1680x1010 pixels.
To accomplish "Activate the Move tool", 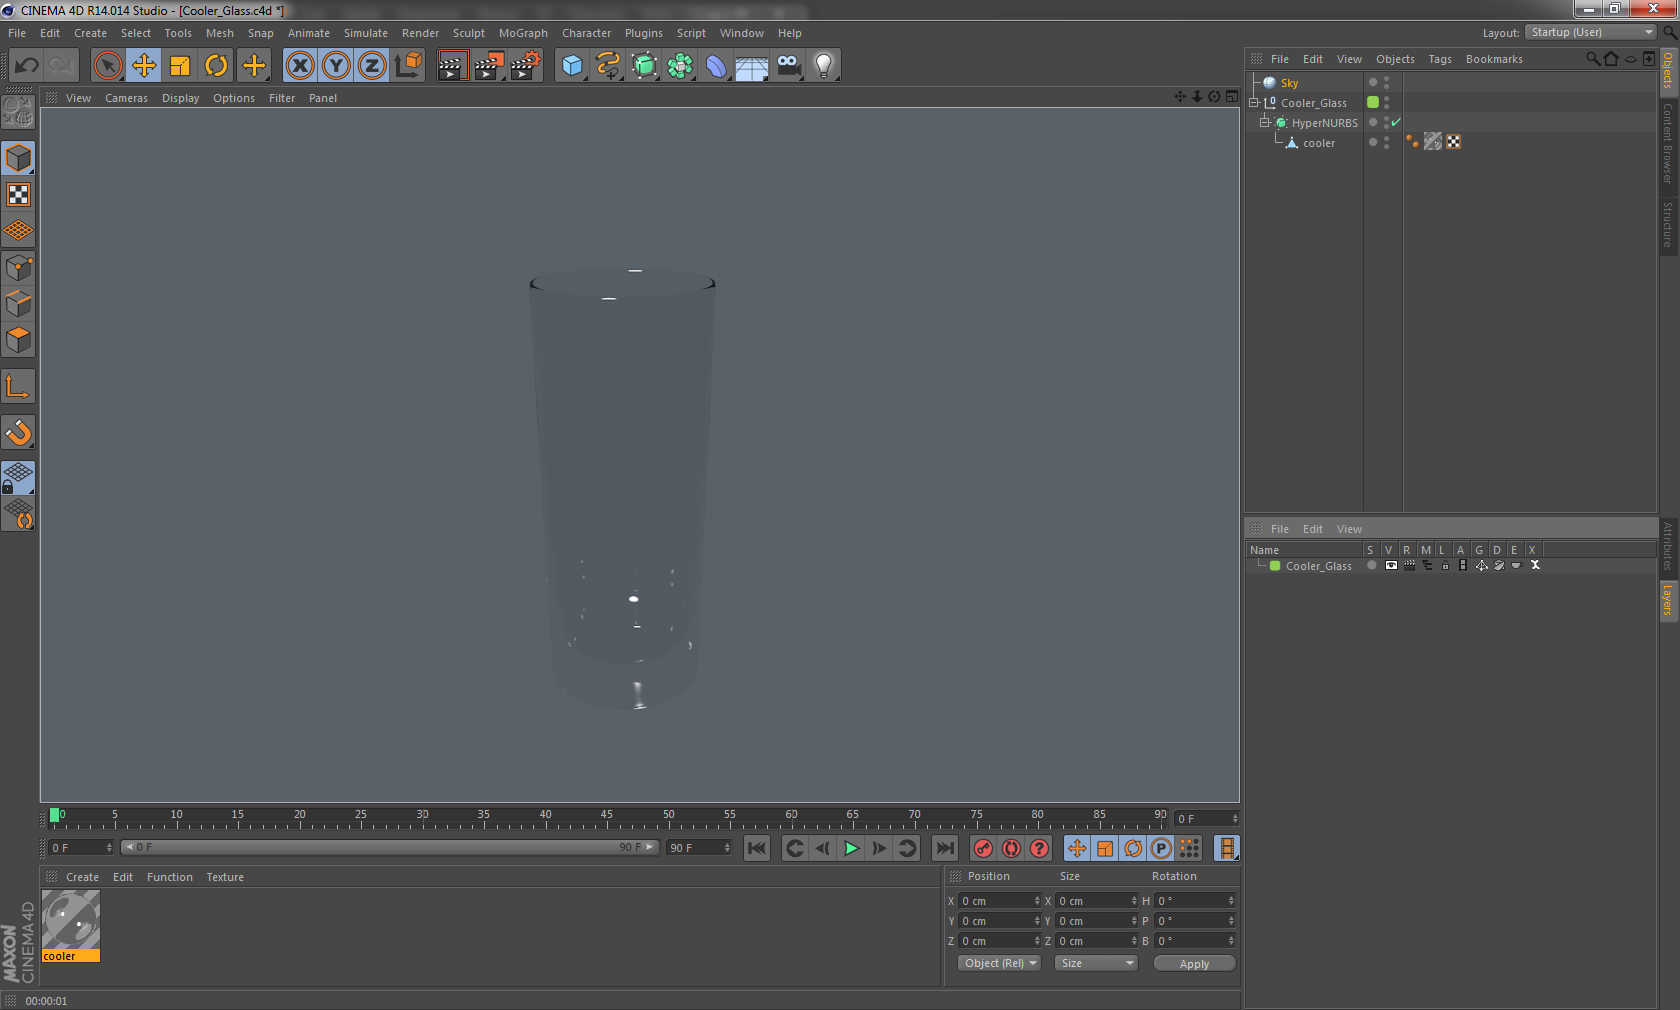I will click(144, 66).
